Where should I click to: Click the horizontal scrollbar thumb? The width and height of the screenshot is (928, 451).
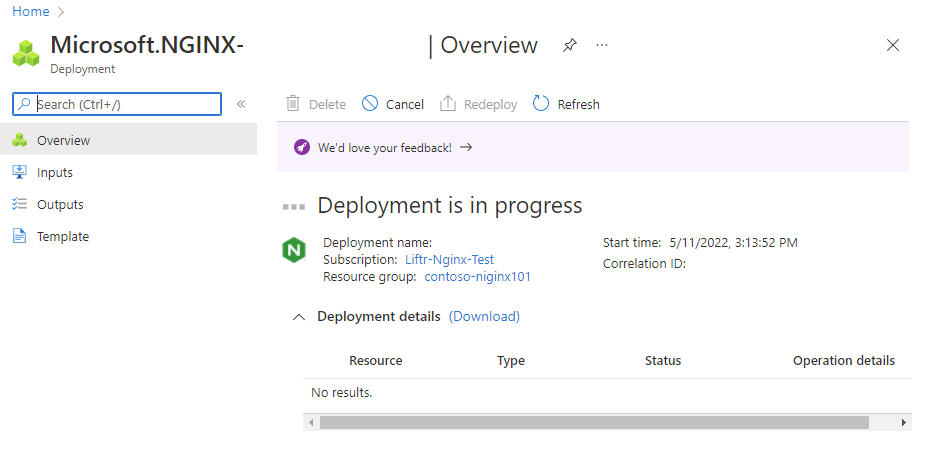click(594, 423)
